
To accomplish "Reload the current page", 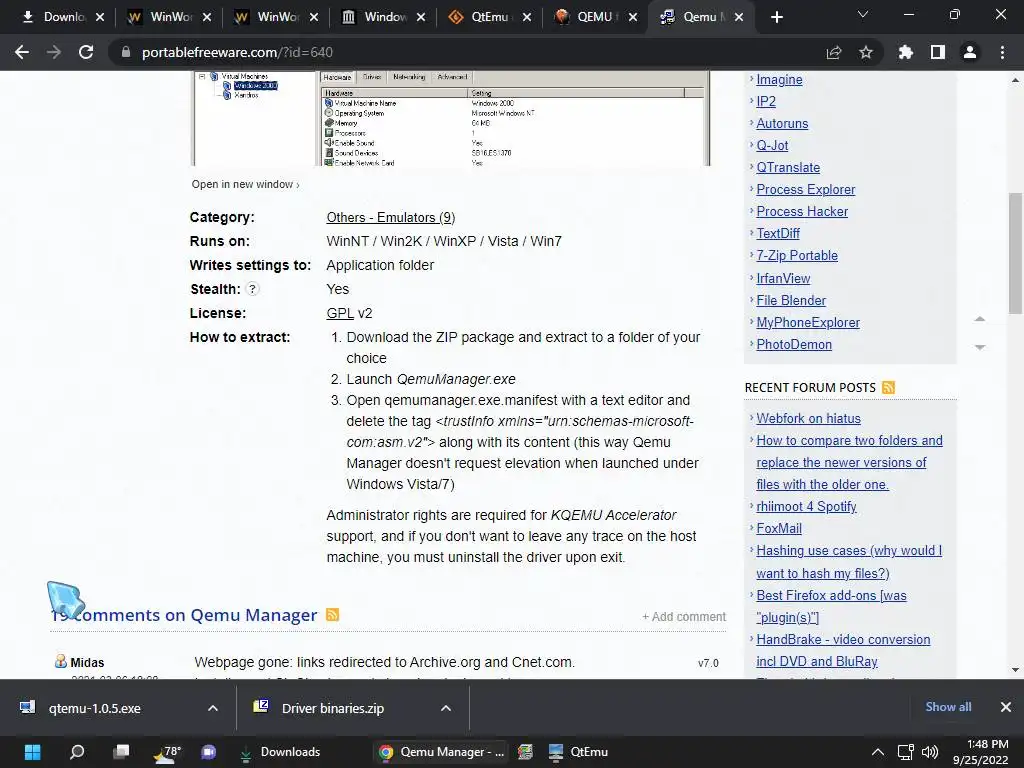I will pyautogui.click(x=86, y=52).
